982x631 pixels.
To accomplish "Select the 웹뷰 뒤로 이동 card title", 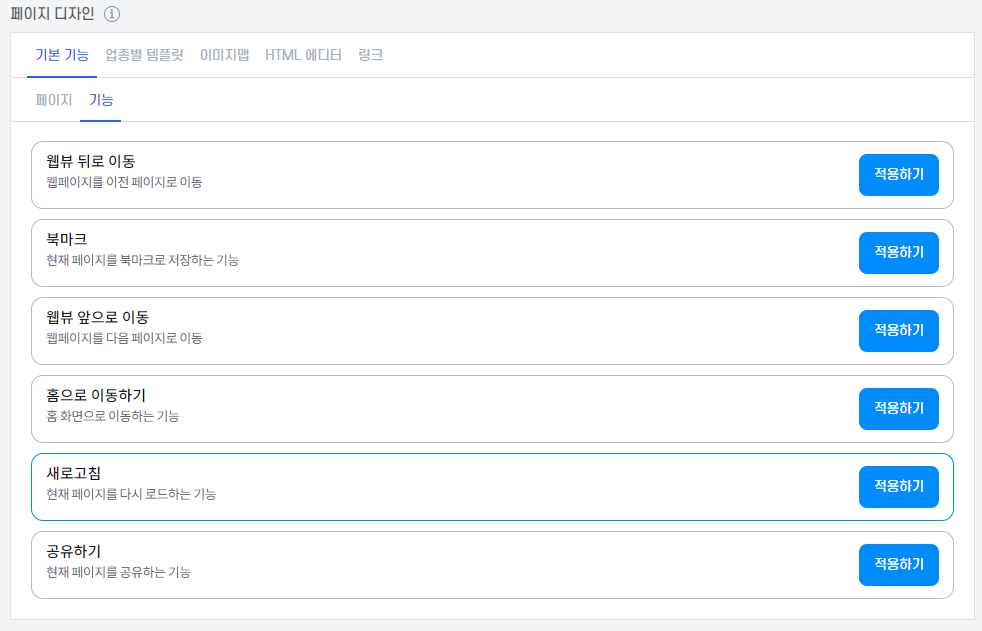I will [x=91, y=161].
